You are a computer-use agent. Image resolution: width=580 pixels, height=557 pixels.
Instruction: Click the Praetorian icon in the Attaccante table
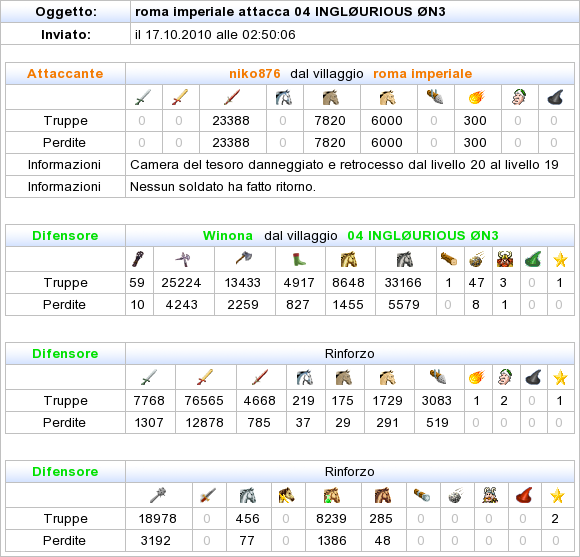(x=180, y=97)
